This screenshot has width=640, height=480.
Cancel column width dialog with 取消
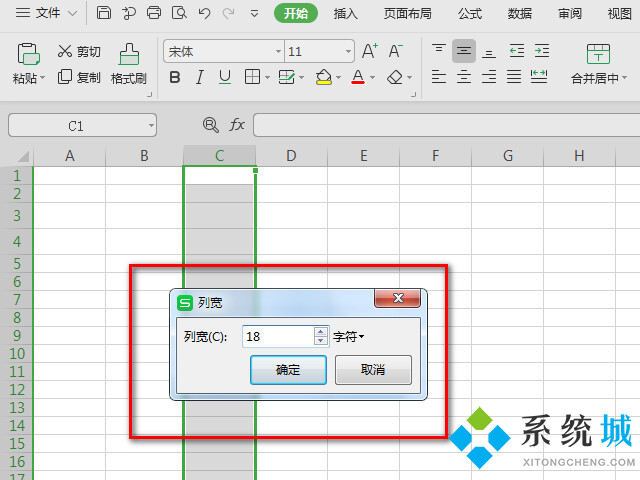(373, 370)
